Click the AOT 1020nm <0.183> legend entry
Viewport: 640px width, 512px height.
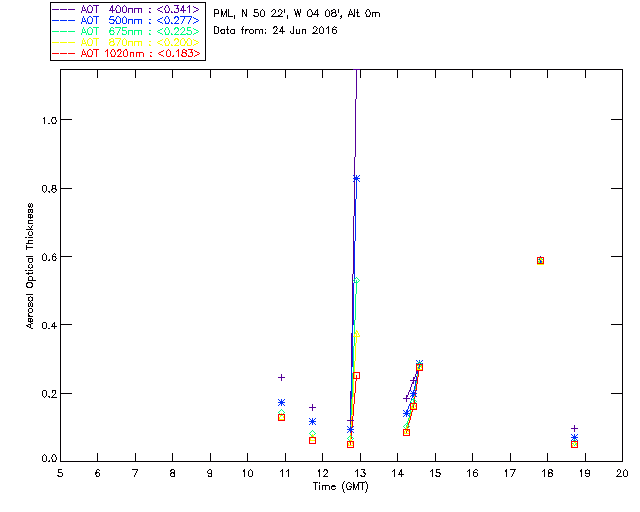click(126, 53)
